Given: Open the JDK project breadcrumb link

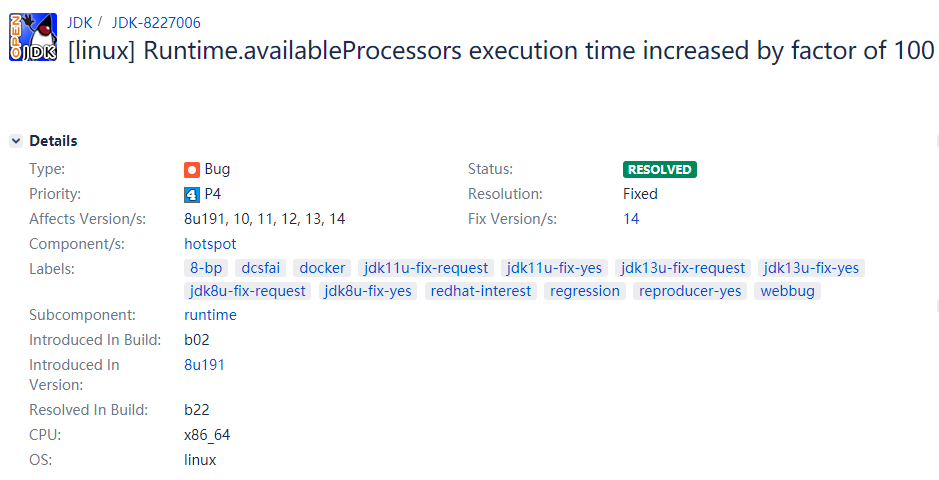Looking at the screenshot, I should coord(79,23).
